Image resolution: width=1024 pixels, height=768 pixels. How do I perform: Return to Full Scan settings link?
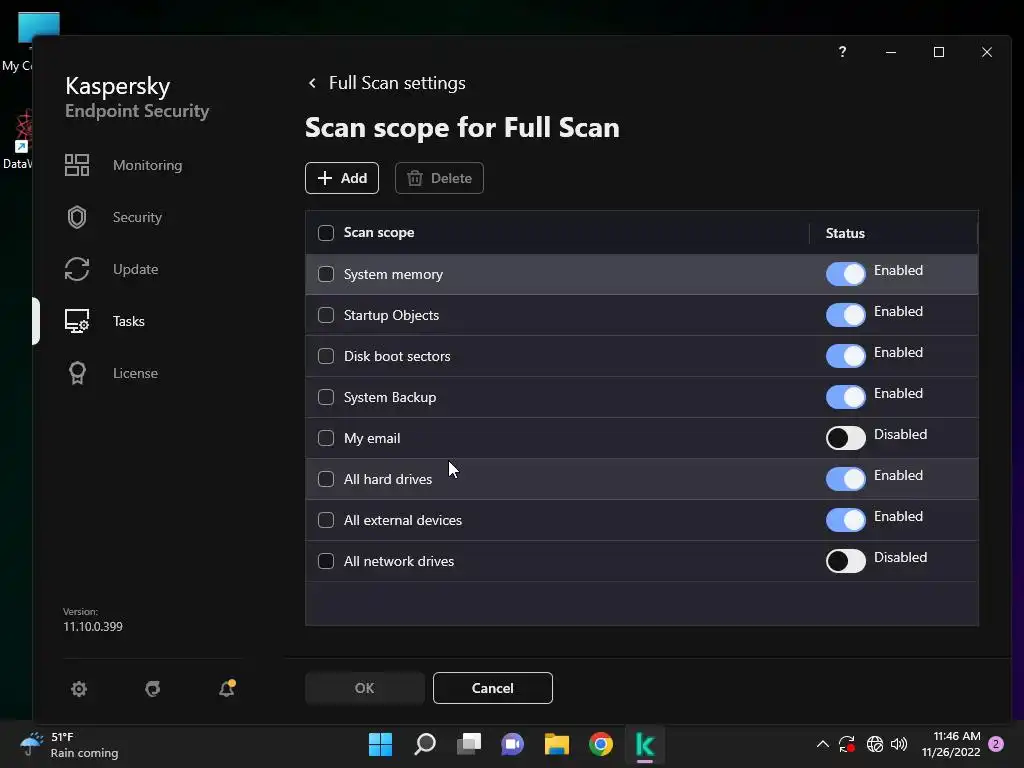pyautogui.click(x=397, y=83)
